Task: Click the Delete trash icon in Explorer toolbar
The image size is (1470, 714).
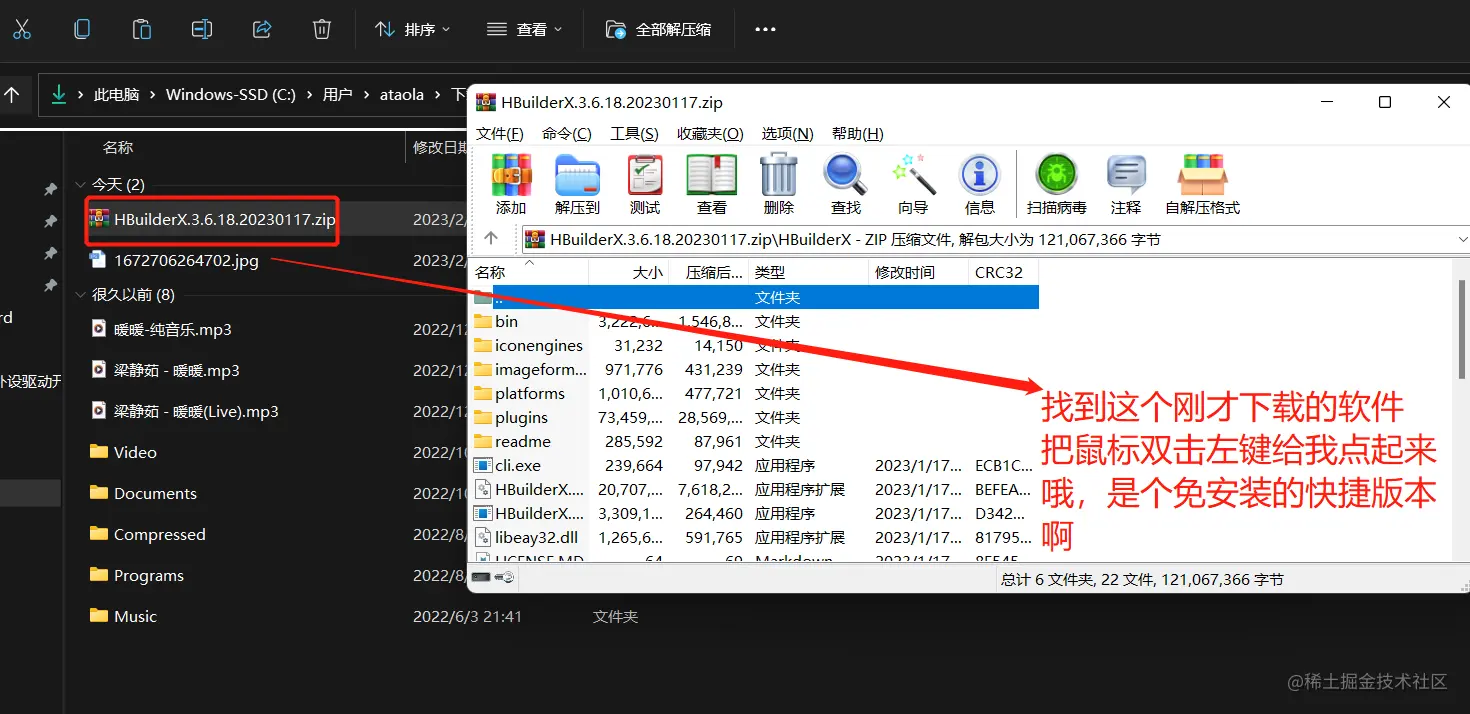Action: (322, 29)
